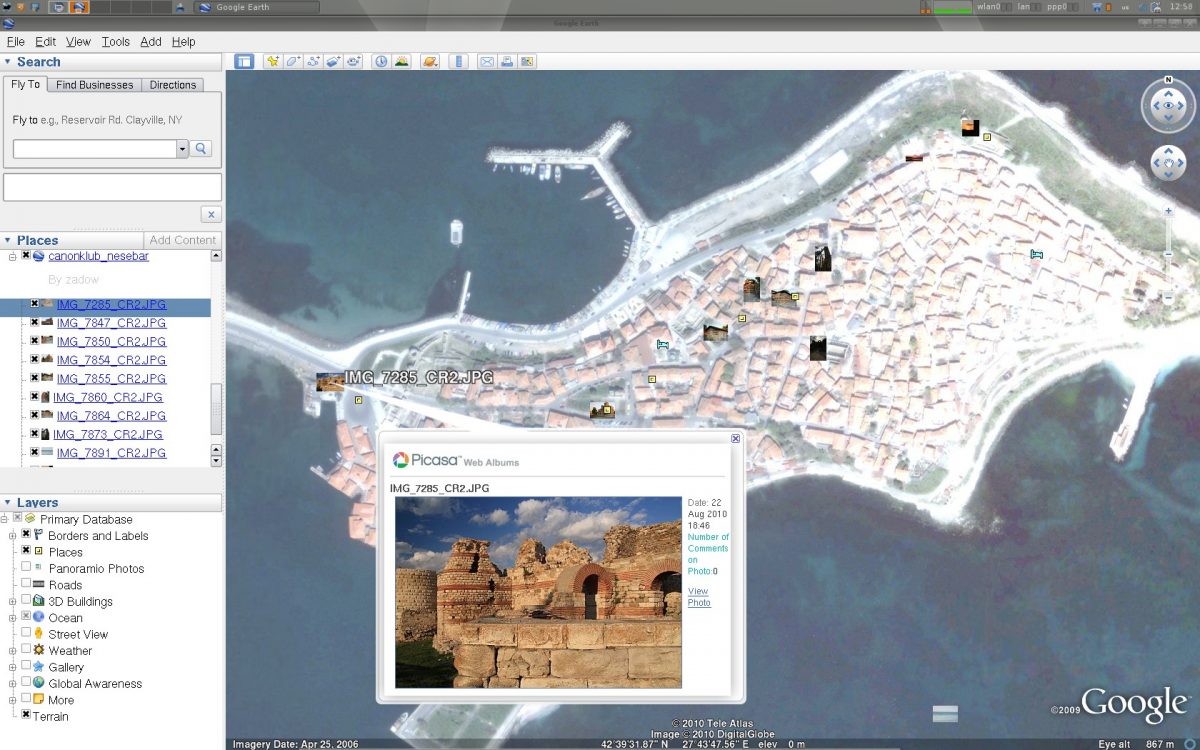This screenshot has height=750, width=1200.
Task: Click the move joystick navigation control
Action: pos(1168,163)
